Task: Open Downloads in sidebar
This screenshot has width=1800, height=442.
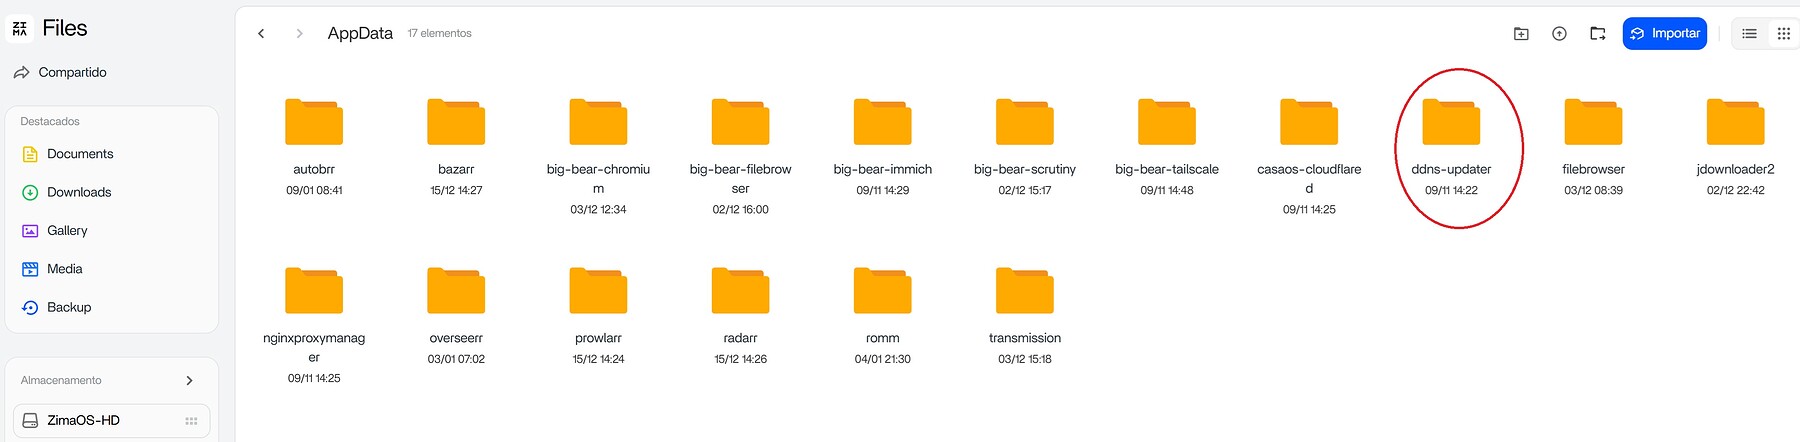Action: coord(67,192)
